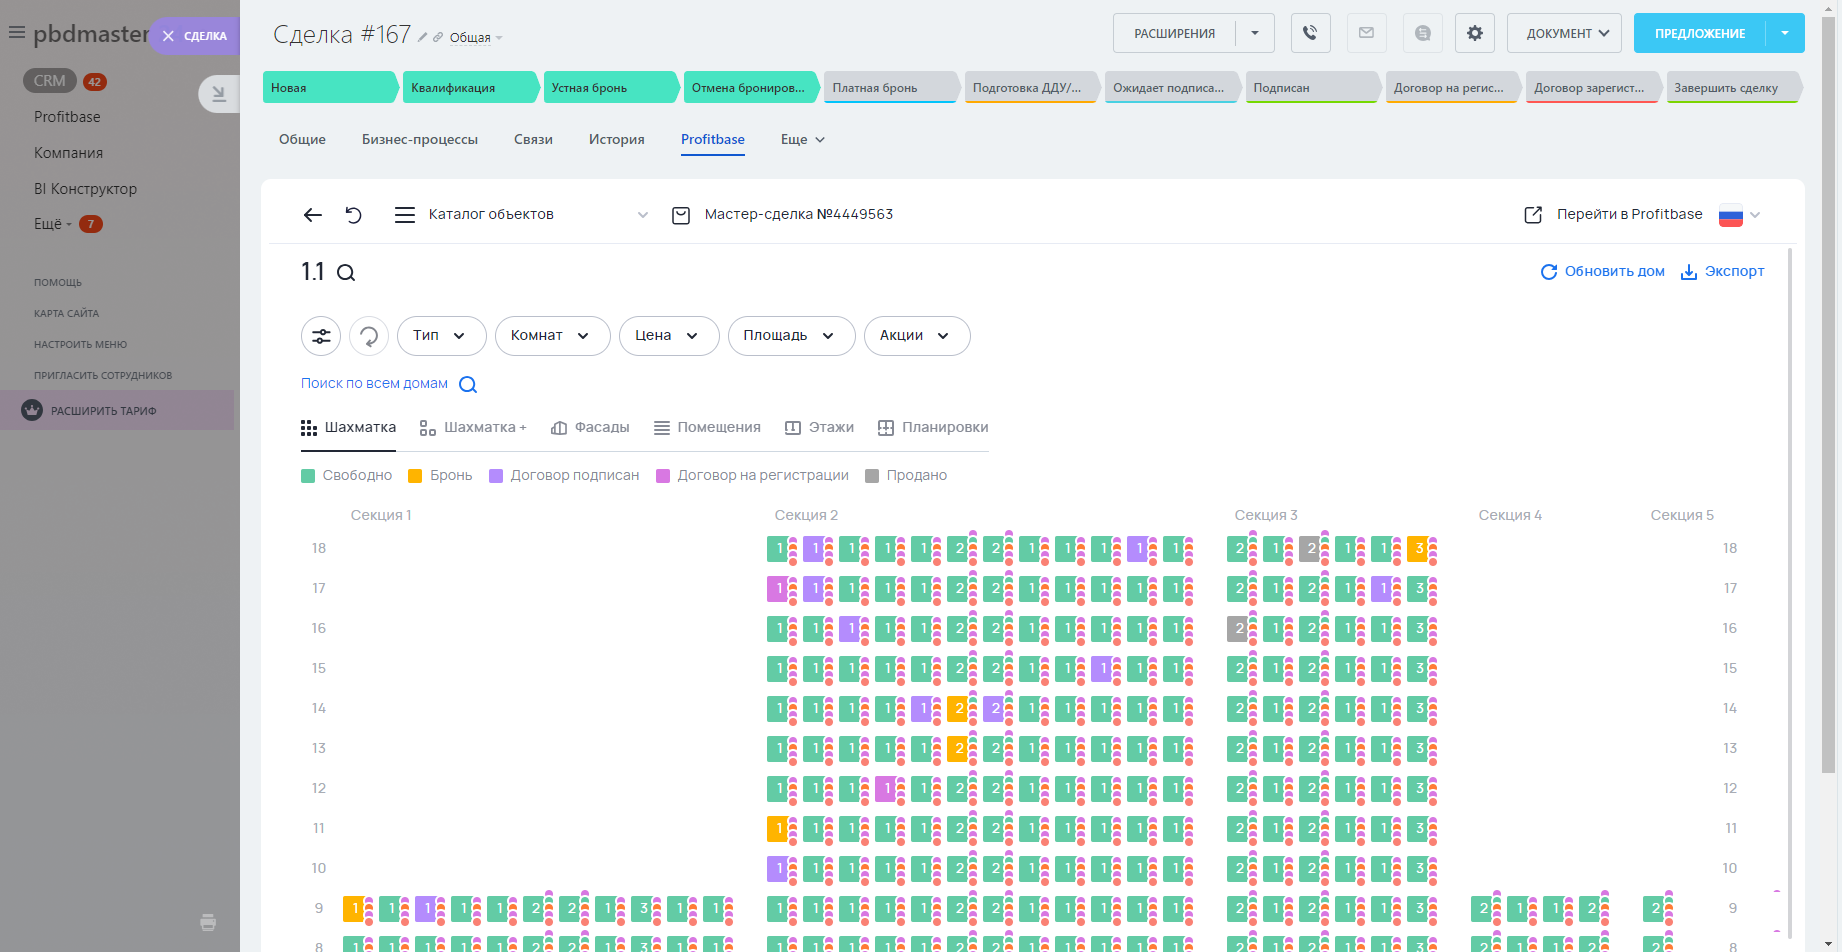Screen dimensions: 1842x952
Task: Select the Платная бронь deal stage
Action: (889, 88)
